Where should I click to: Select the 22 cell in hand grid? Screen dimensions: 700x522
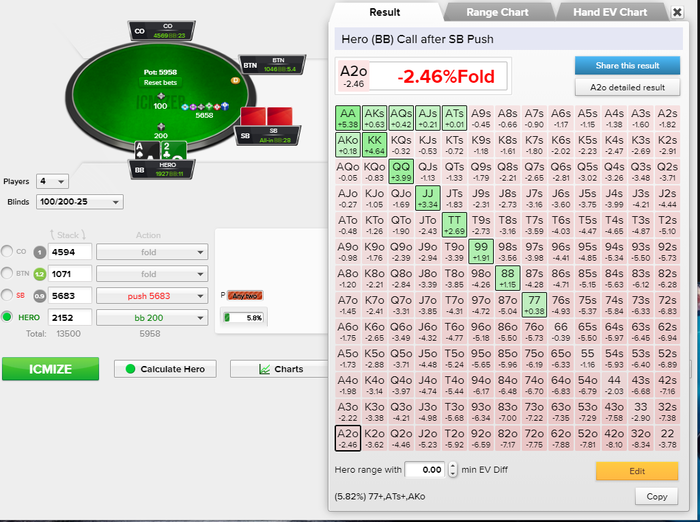(667, 438)
